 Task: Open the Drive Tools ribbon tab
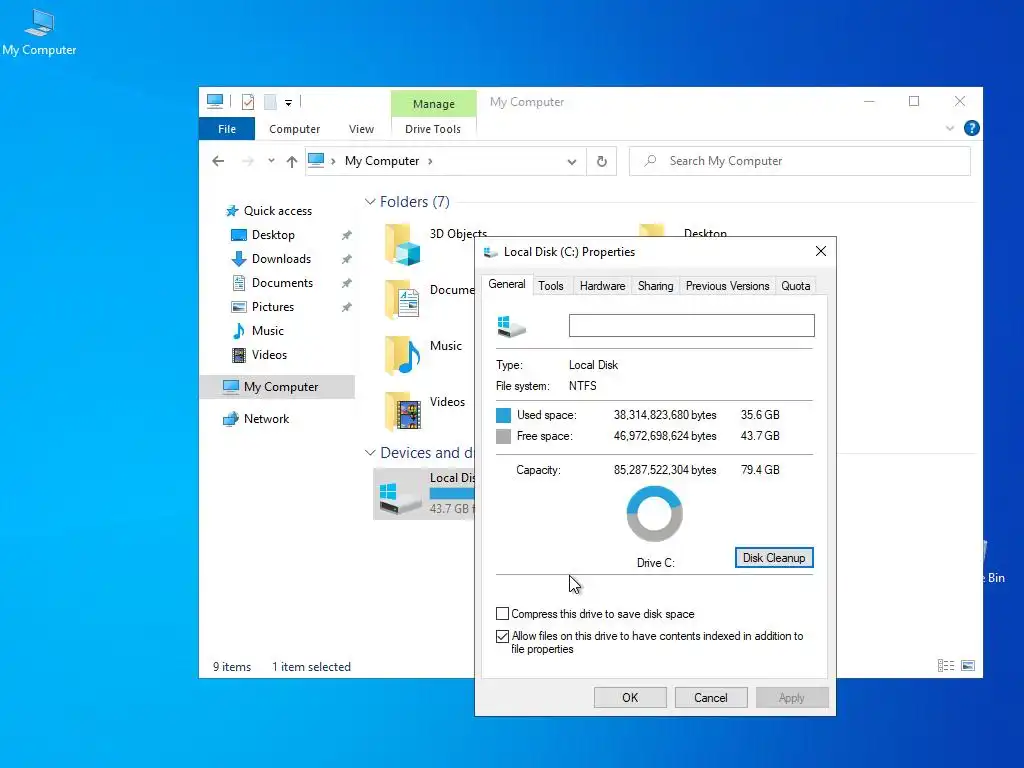[x=432, y=129]
